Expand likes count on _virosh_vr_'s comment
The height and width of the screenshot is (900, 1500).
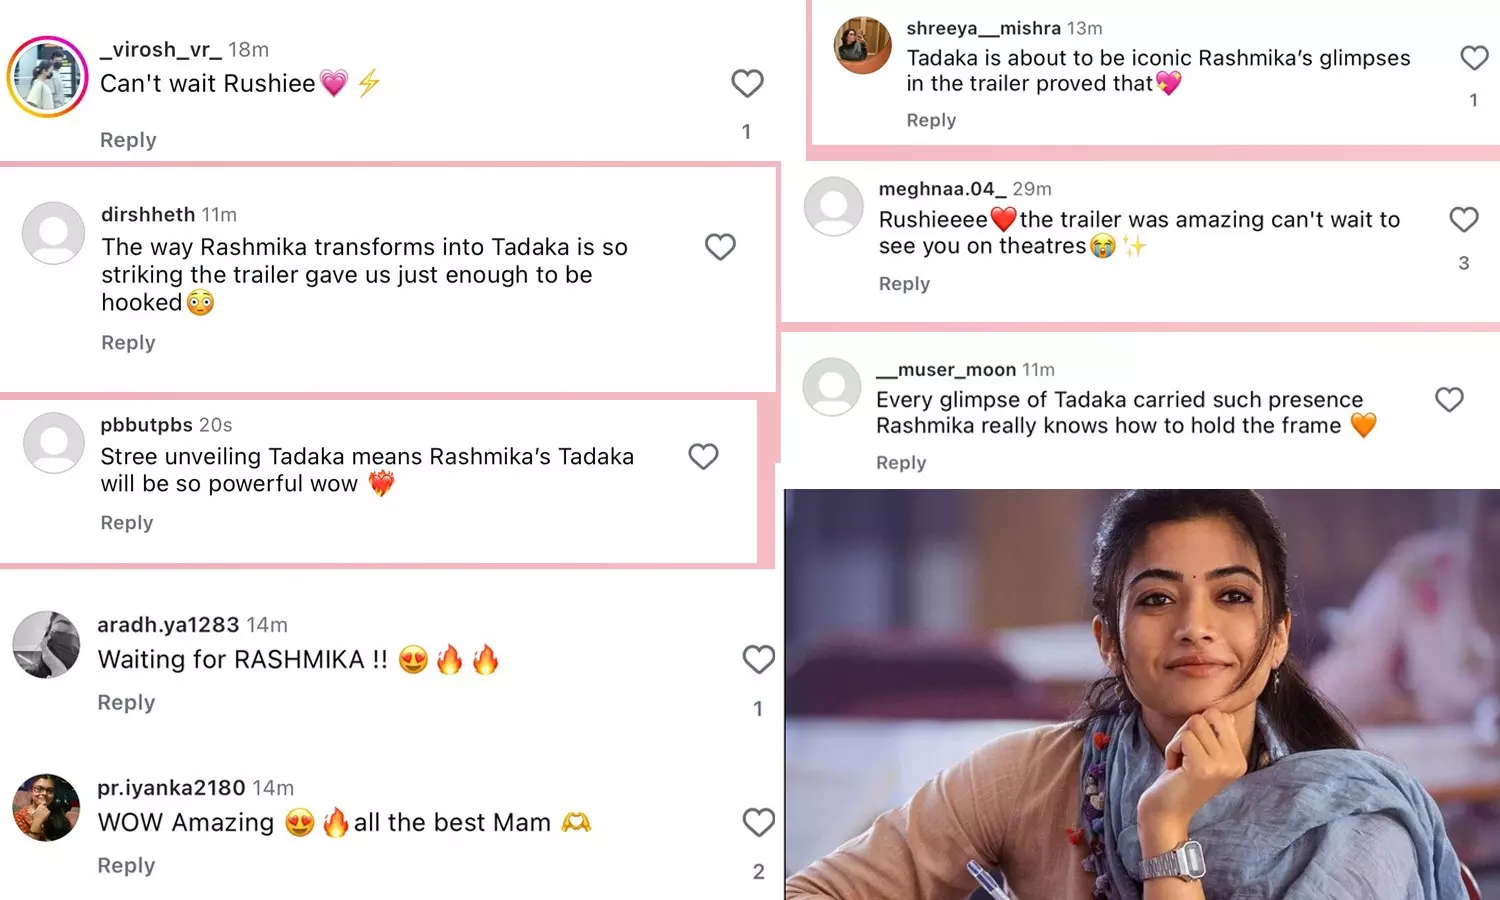(x=747, y=130)
